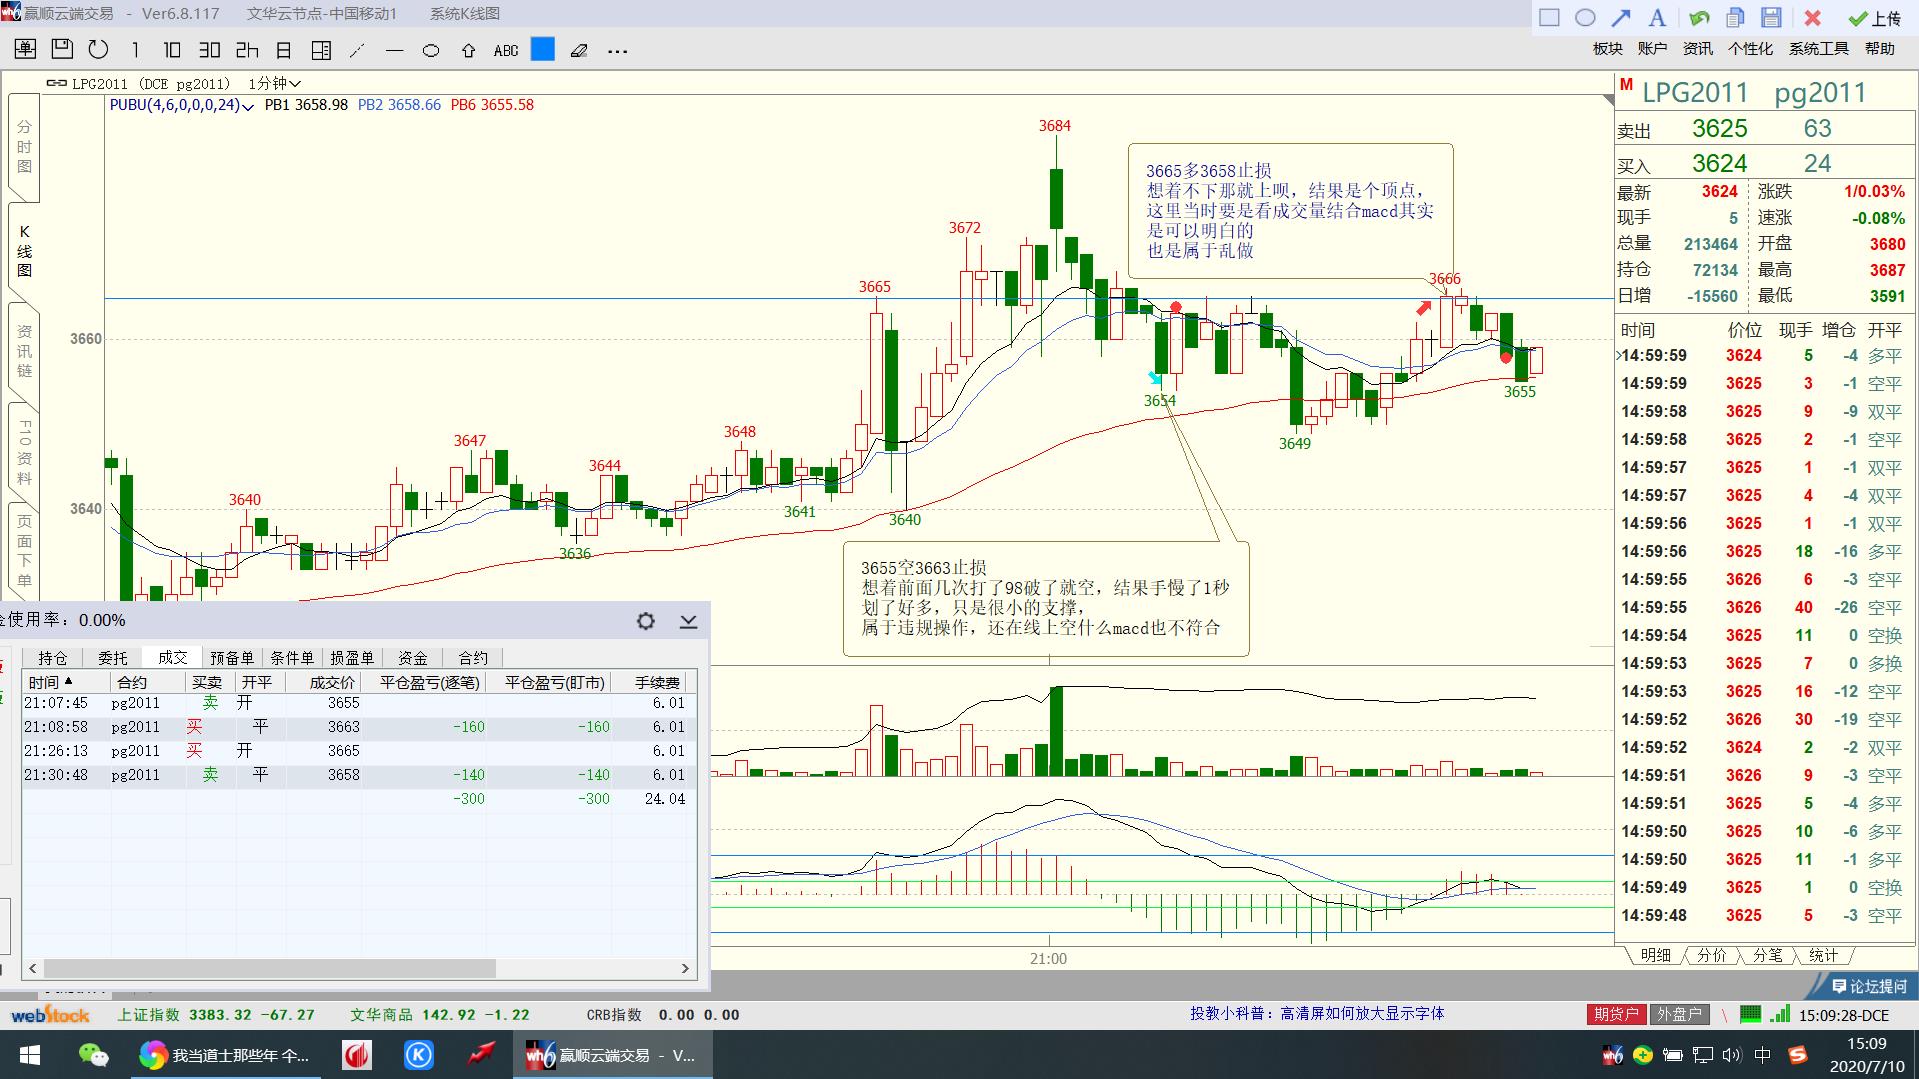The image size is (1919, 1079).
Task: Select the letter A text annotation tool
Action: pyautogui.click(x=1657, y=17)
